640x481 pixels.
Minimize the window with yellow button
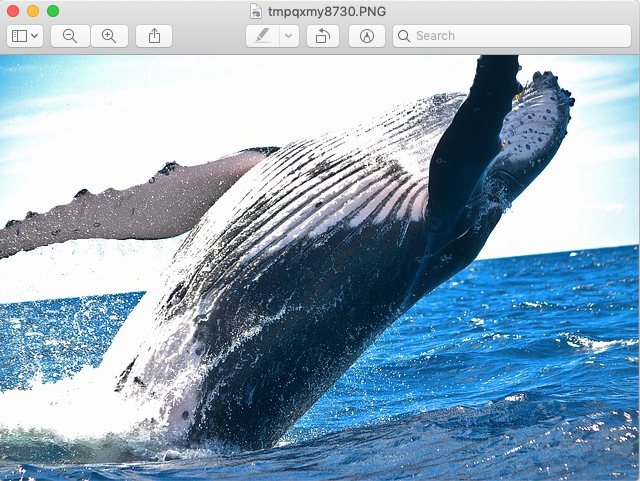tap(33, 11)
